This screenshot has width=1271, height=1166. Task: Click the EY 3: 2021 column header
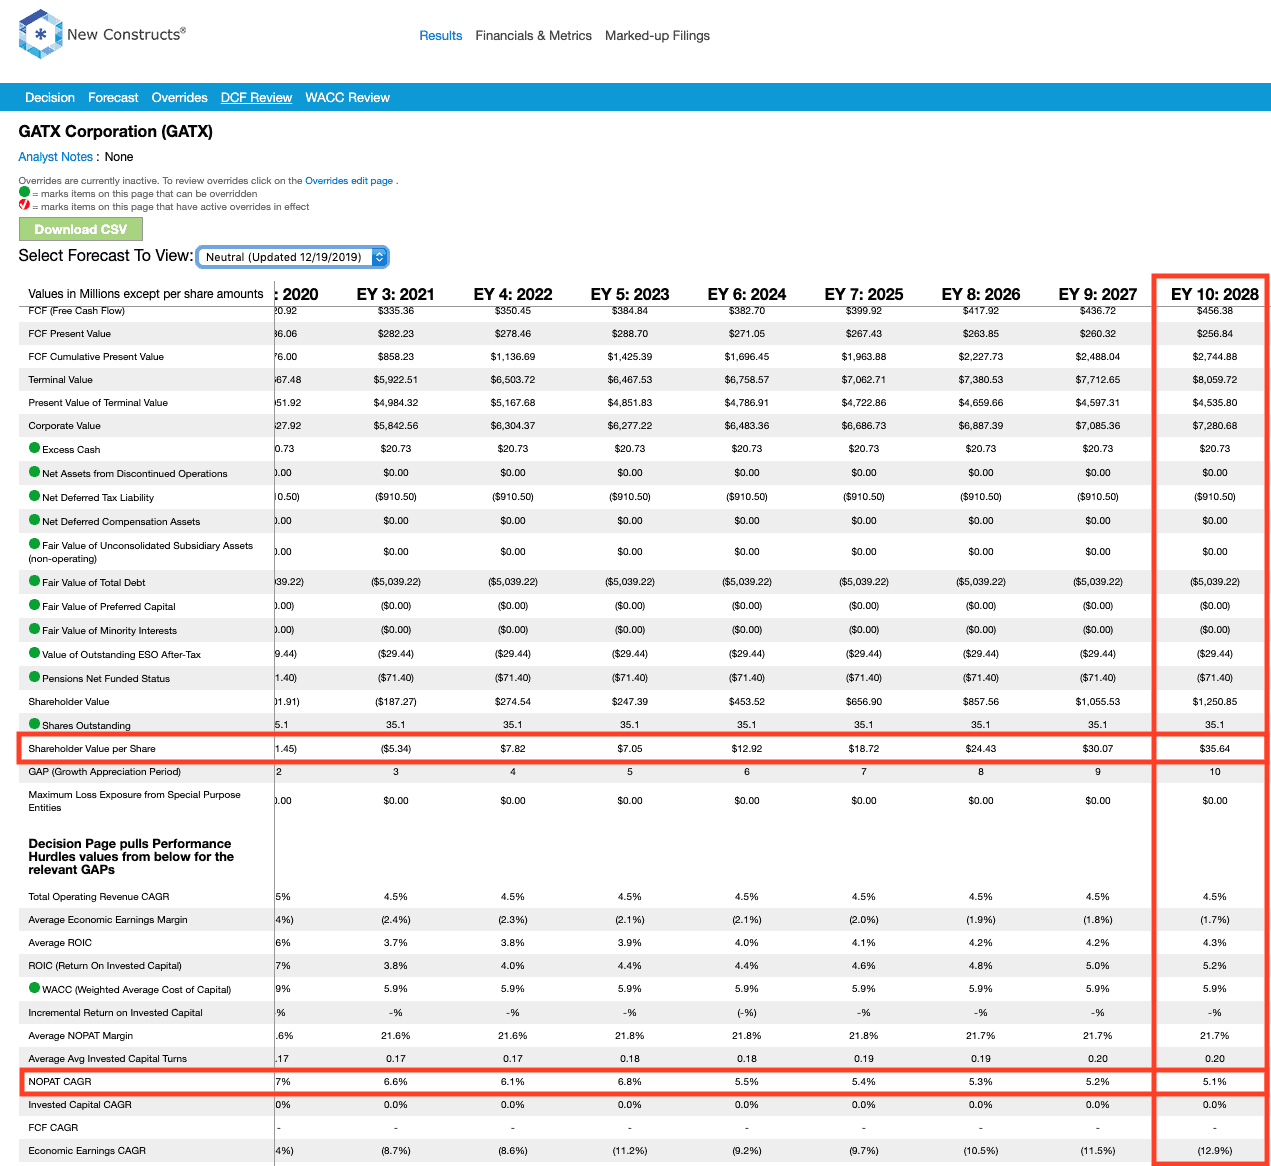395,294
